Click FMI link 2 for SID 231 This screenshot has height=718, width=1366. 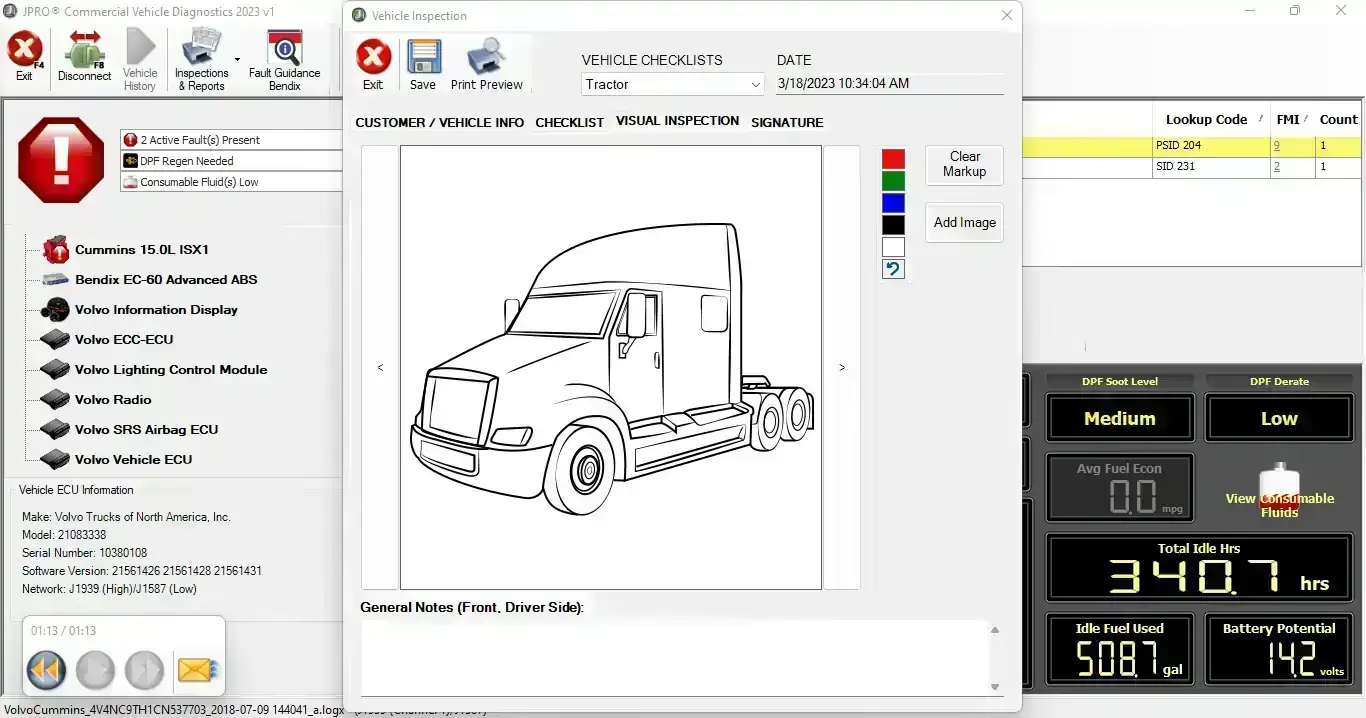click(x=1276, y=167)
